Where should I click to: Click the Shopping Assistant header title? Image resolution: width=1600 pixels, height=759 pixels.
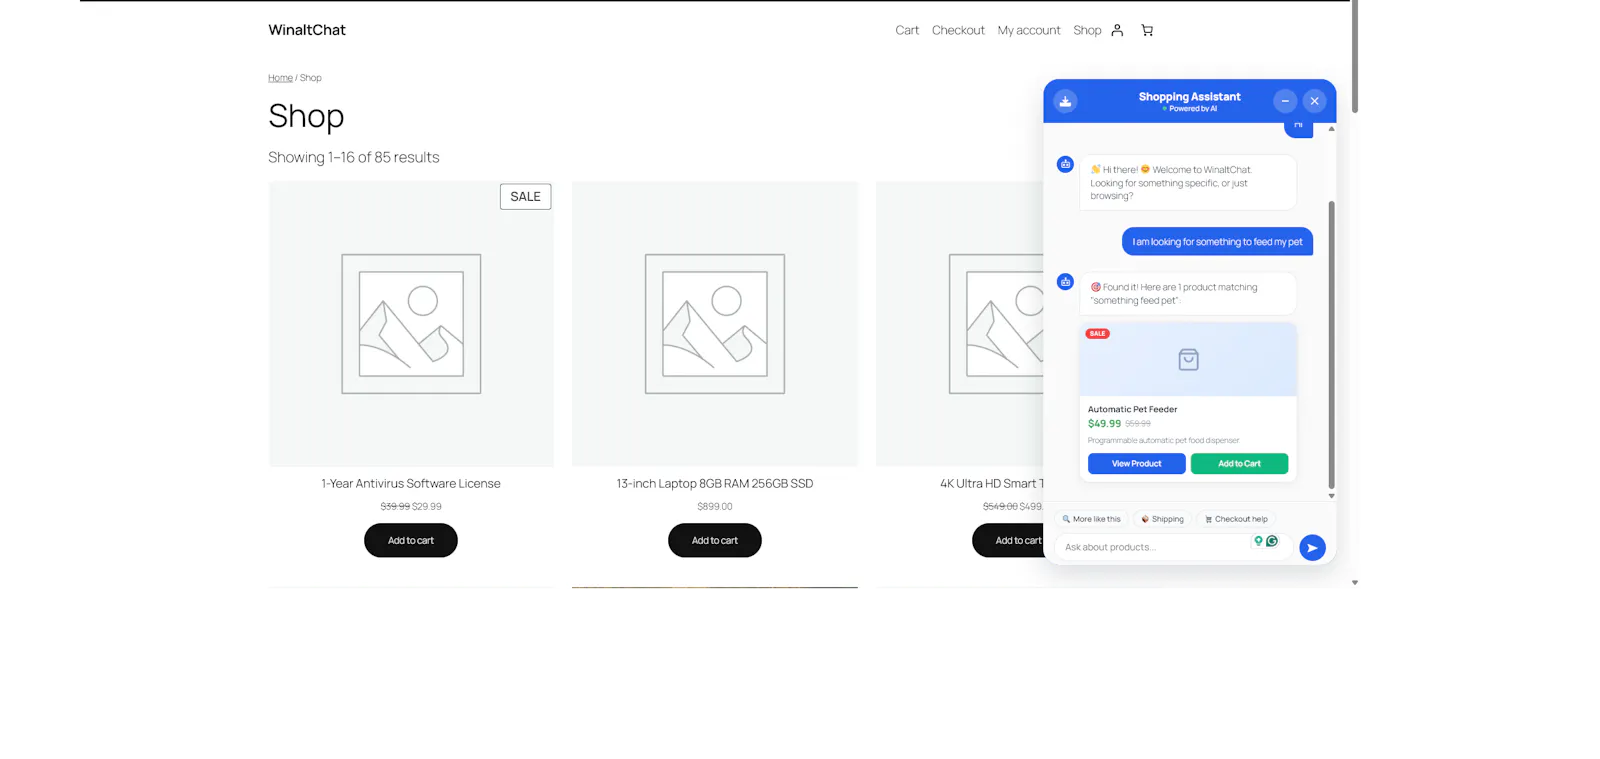tap(1189, 97)
